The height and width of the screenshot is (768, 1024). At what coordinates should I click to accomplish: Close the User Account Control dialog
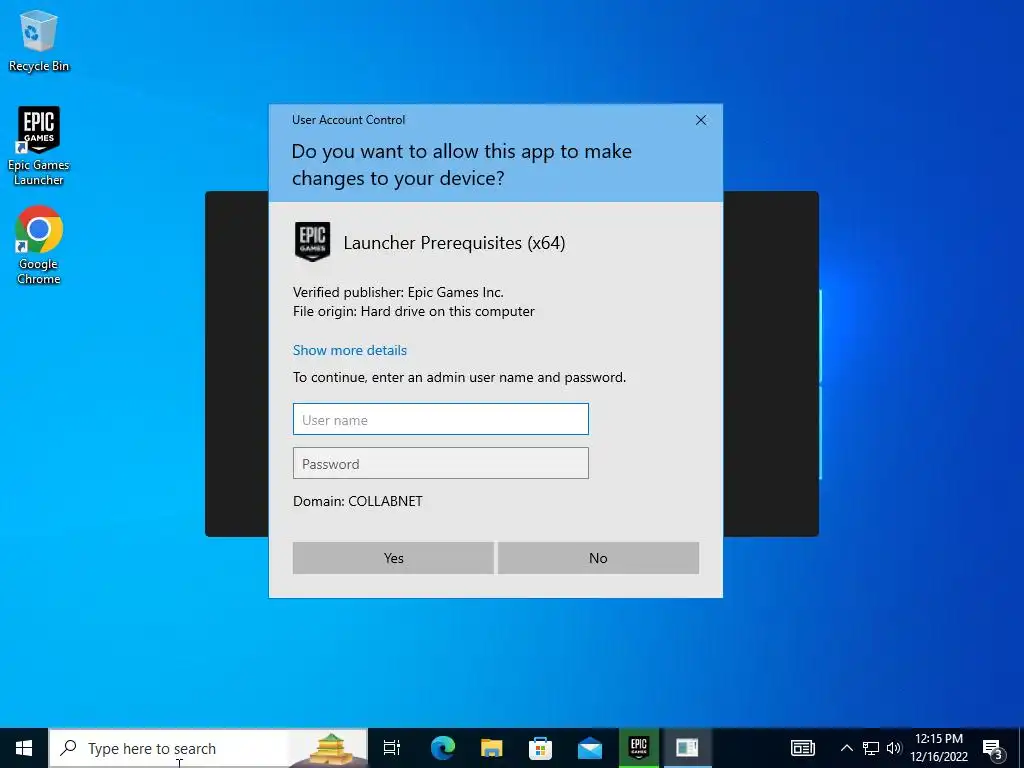[x=701, y=120]
